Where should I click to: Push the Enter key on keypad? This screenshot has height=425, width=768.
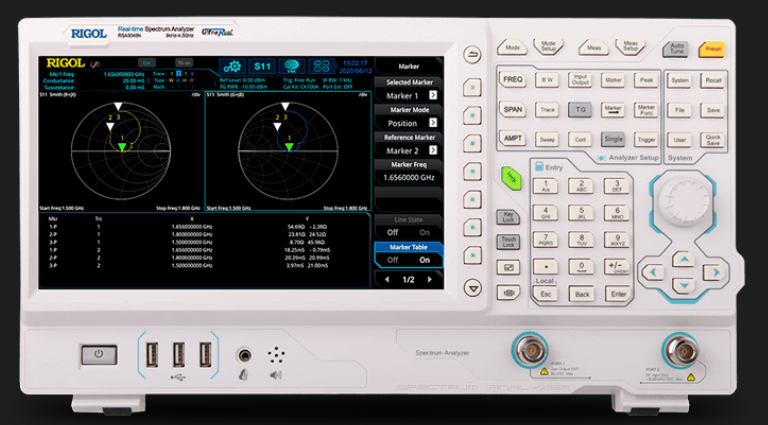[618, 294]
